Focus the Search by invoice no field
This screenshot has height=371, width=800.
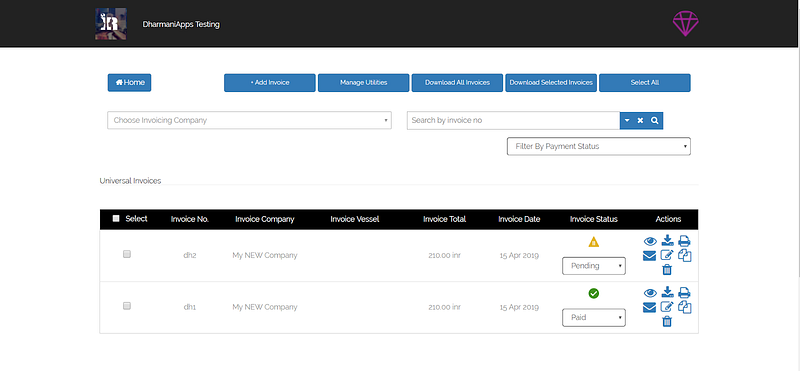point(513,120)
